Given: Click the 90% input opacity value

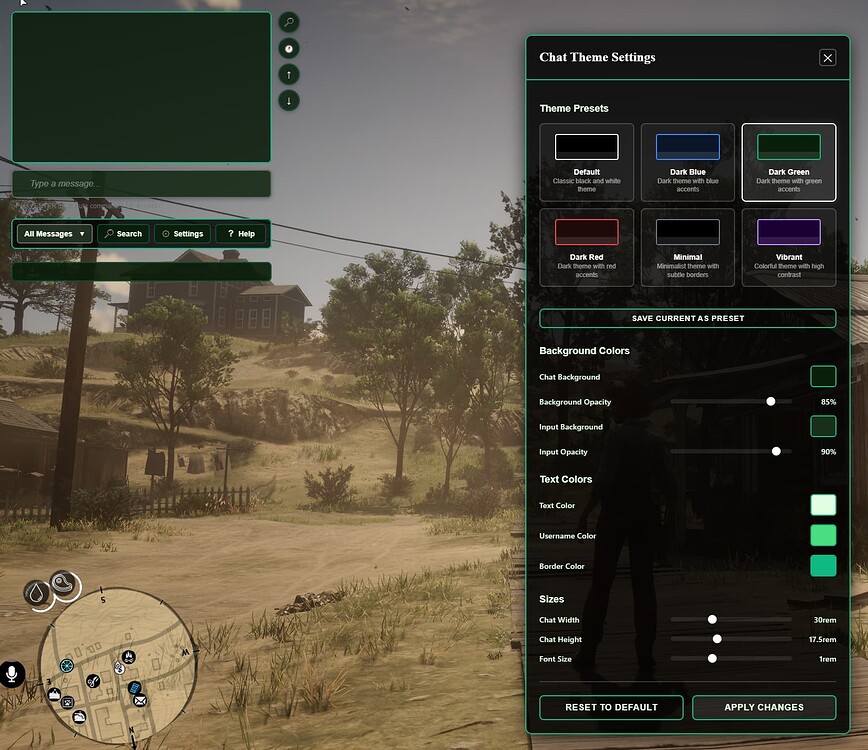Looking at the screenshot, I should coord(828,452).
